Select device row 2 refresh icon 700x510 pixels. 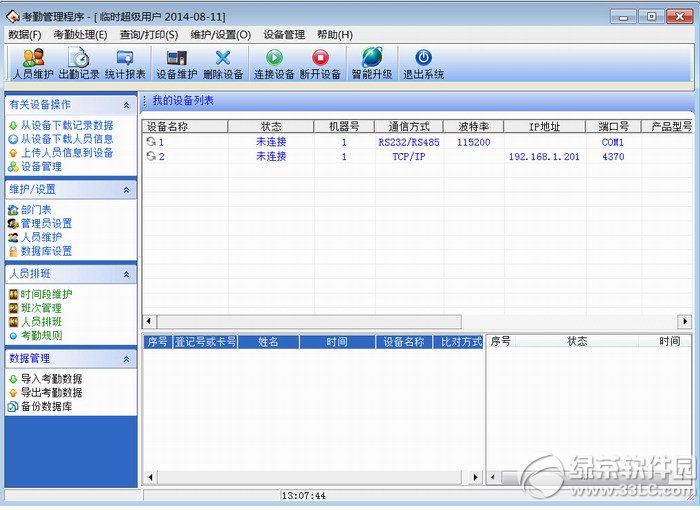coord(151,156)
